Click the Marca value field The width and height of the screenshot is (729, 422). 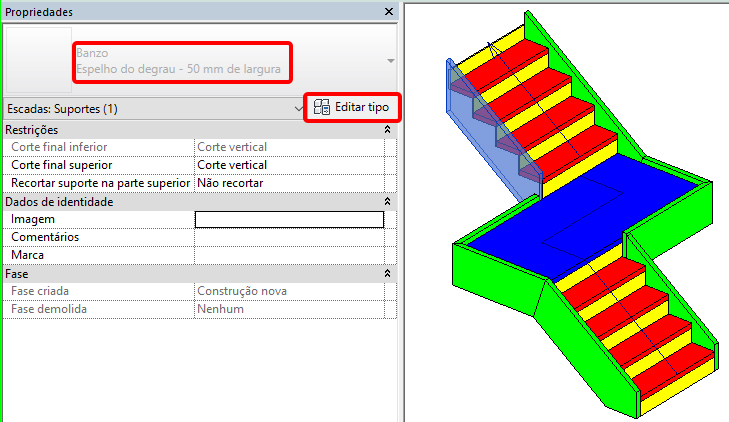coord(288,256)
